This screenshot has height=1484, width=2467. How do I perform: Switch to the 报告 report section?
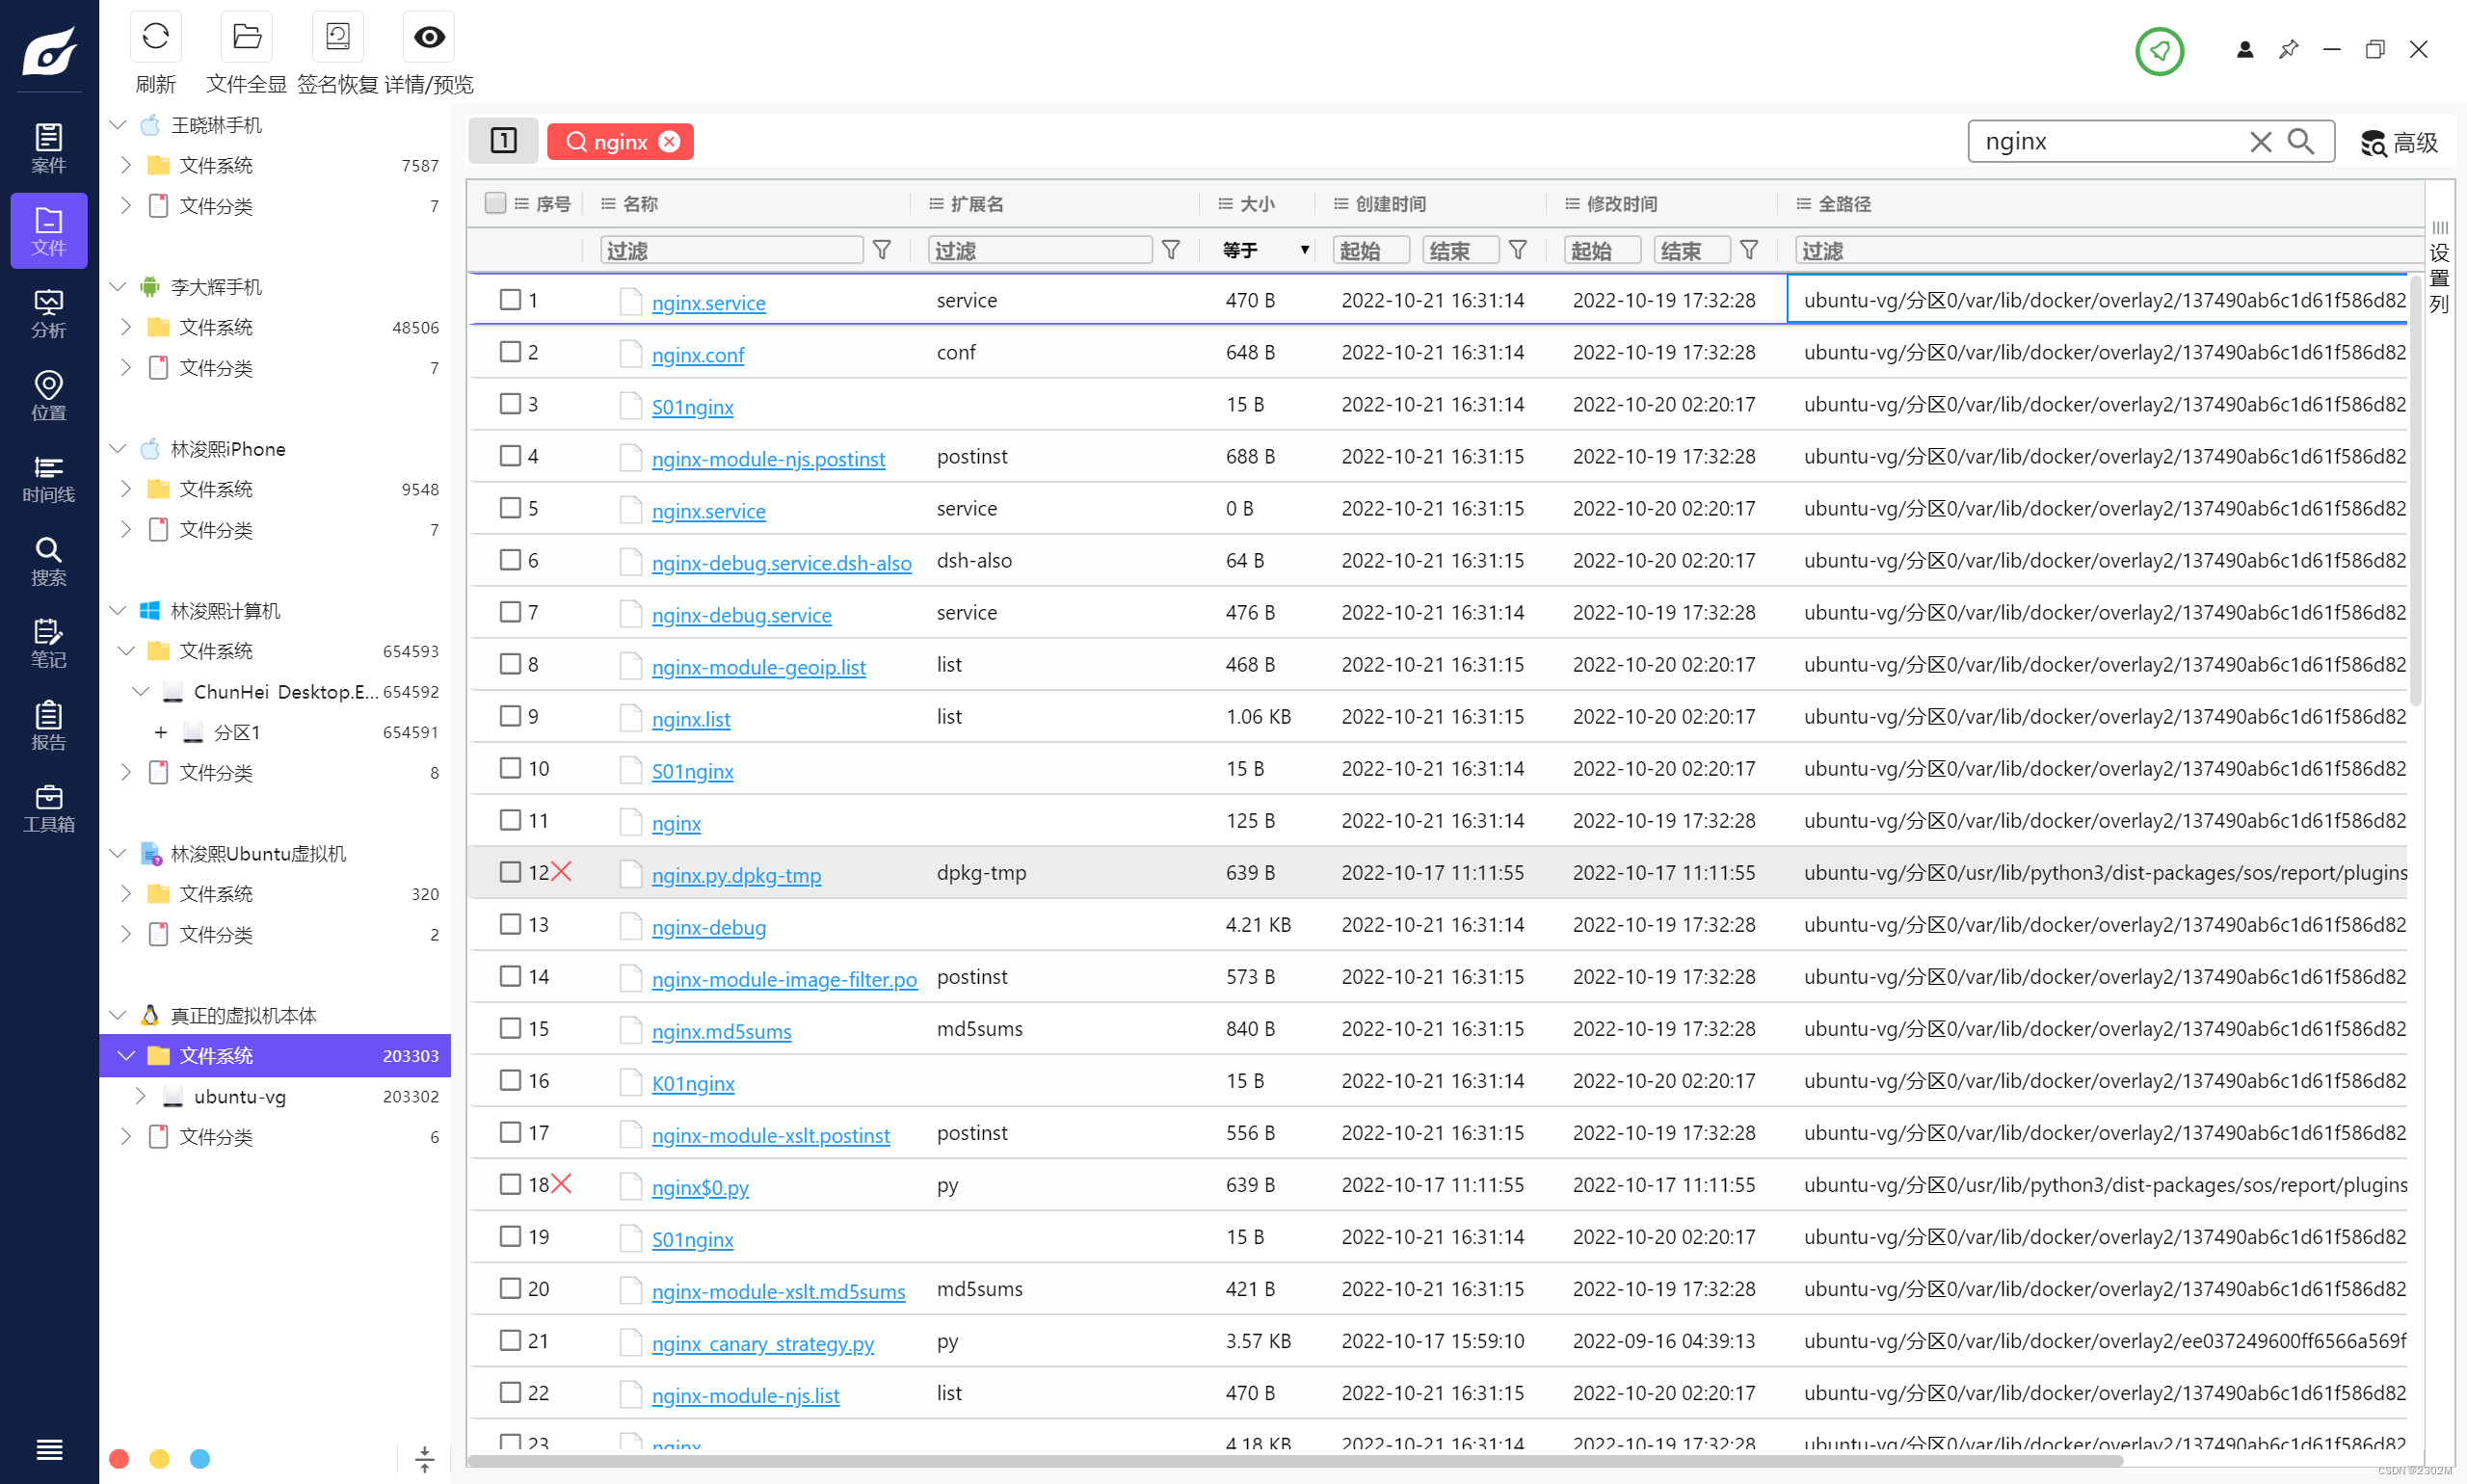pyautogui.click(x=48, y=725)
